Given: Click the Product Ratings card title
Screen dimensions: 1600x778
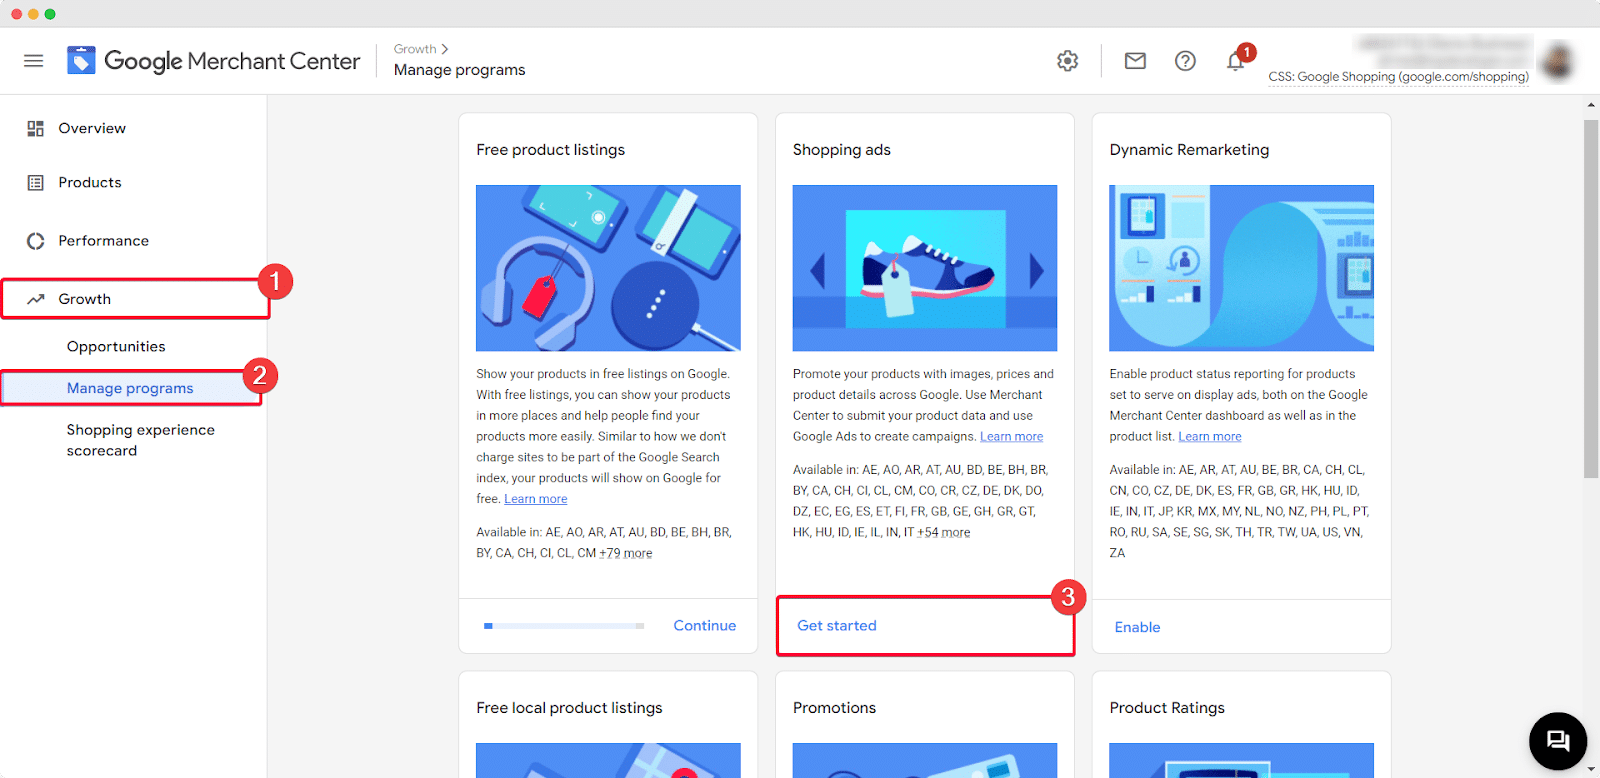Looking at the screenshot, I should [x=1167, y=708].
